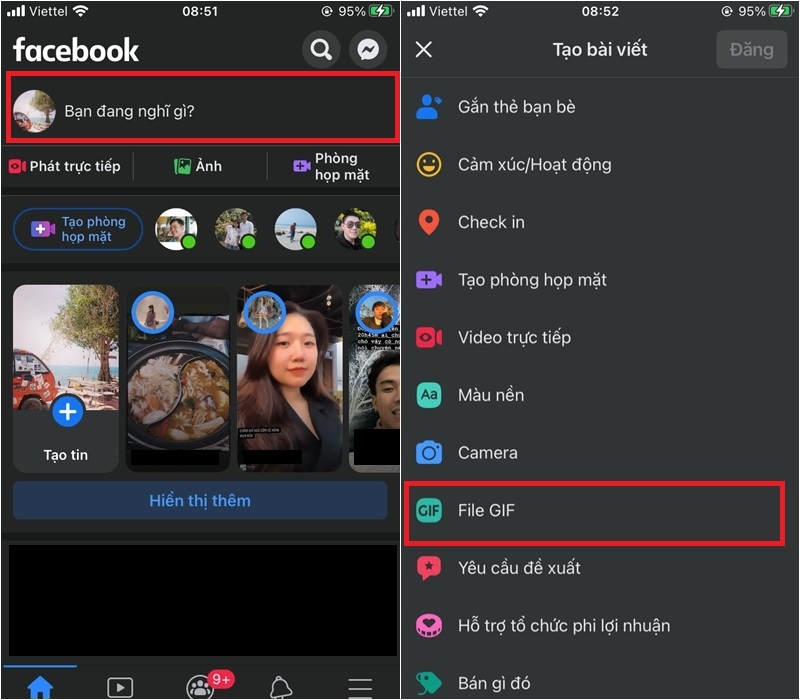Image resolution: width=800 pixels, height=700 pixels.
Task: Open Messenger via the messenger icon
Action: pyautogui.click(x=368, y=49)
